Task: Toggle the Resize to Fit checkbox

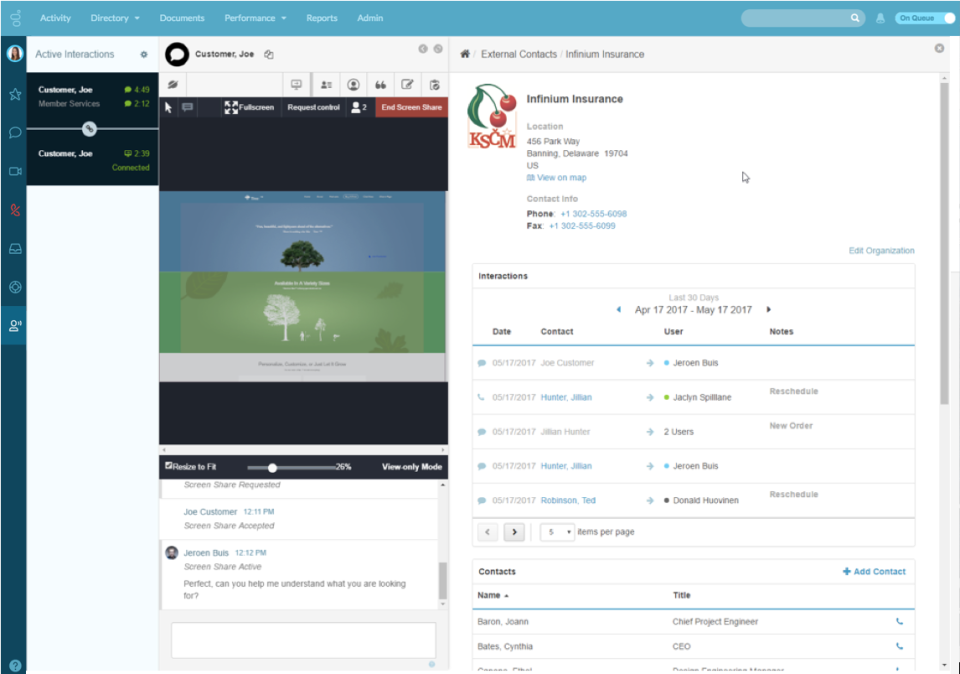Action: point(169,465)
